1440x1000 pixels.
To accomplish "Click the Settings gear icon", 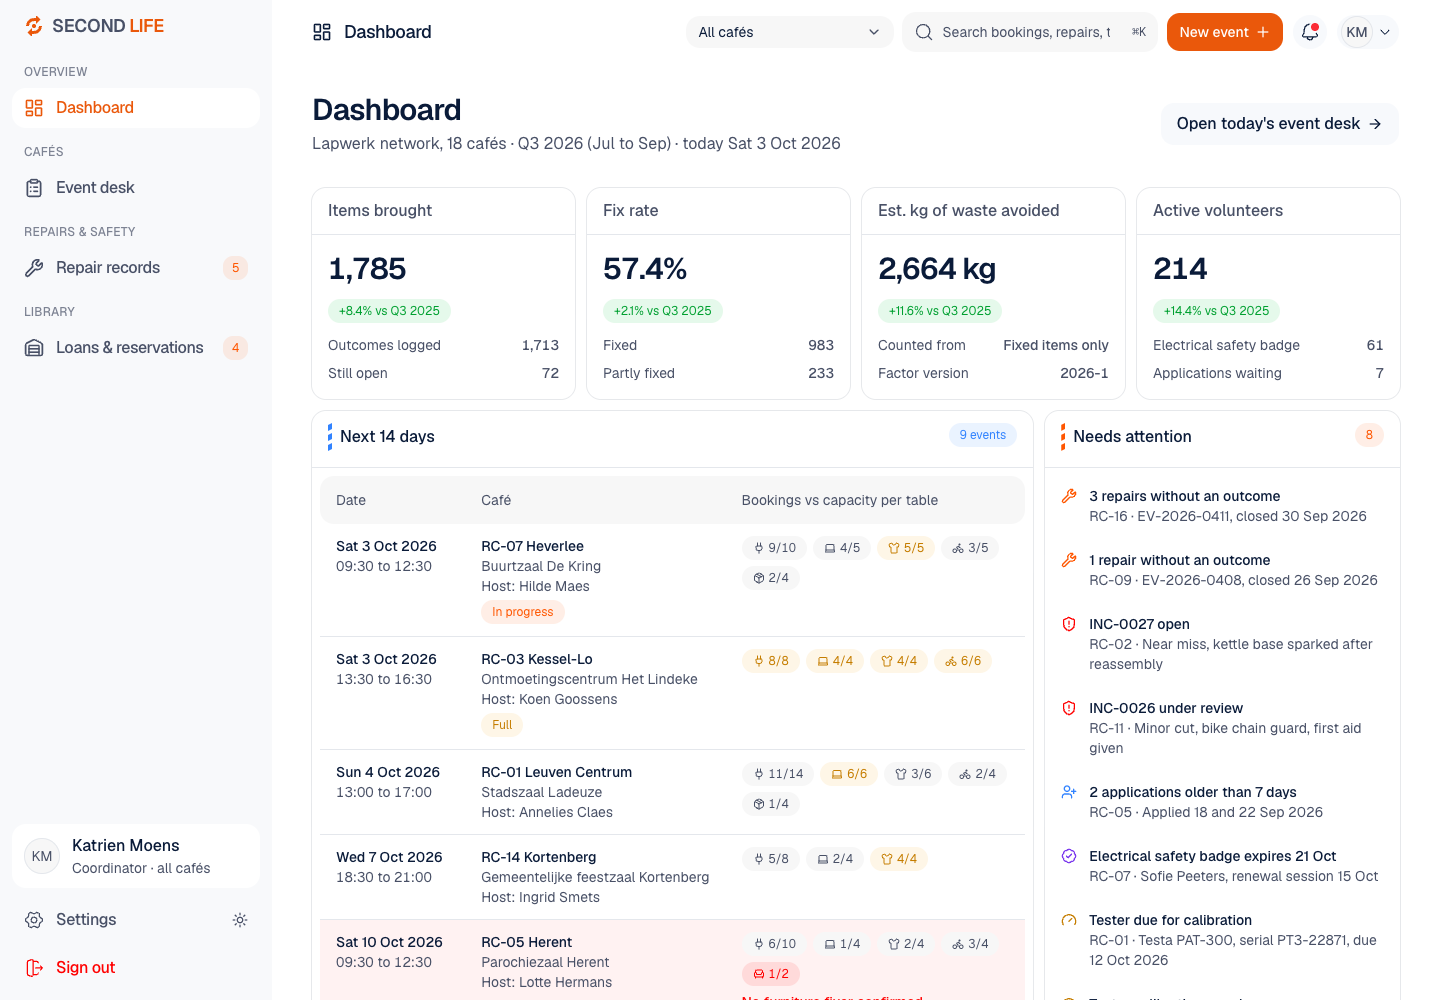I will point(34,920).
